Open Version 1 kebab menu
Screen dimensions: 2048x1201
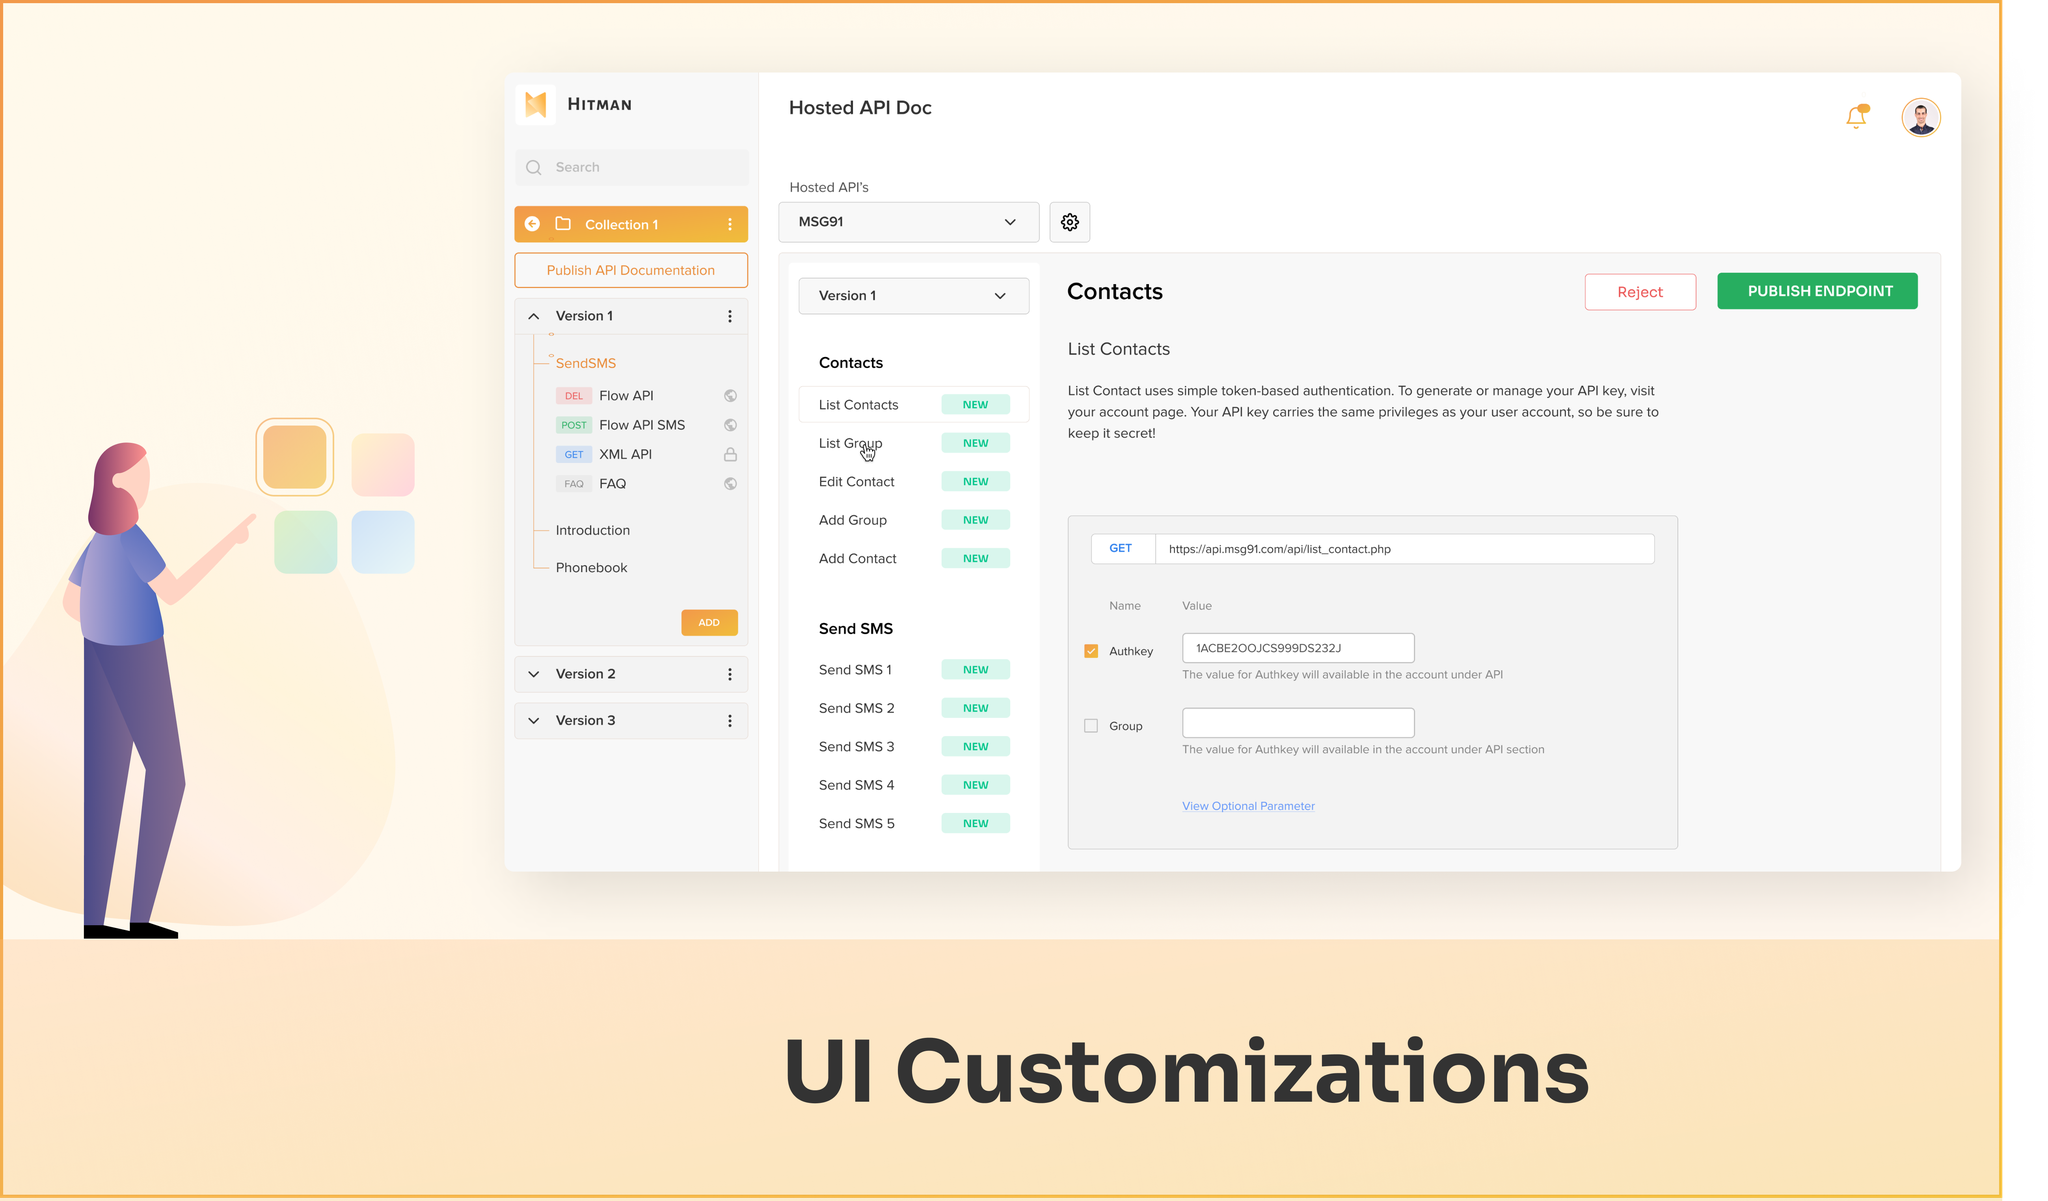coord(730,316)
